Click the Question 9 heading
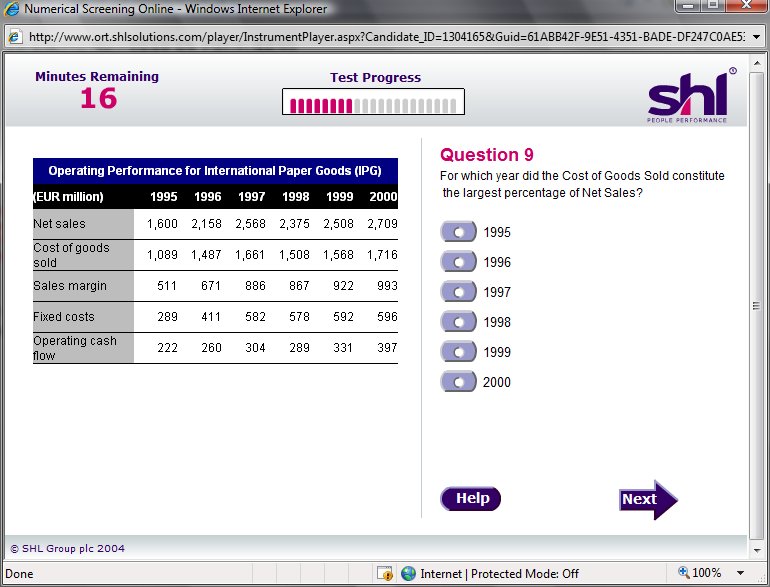 [x=487, y=155]
